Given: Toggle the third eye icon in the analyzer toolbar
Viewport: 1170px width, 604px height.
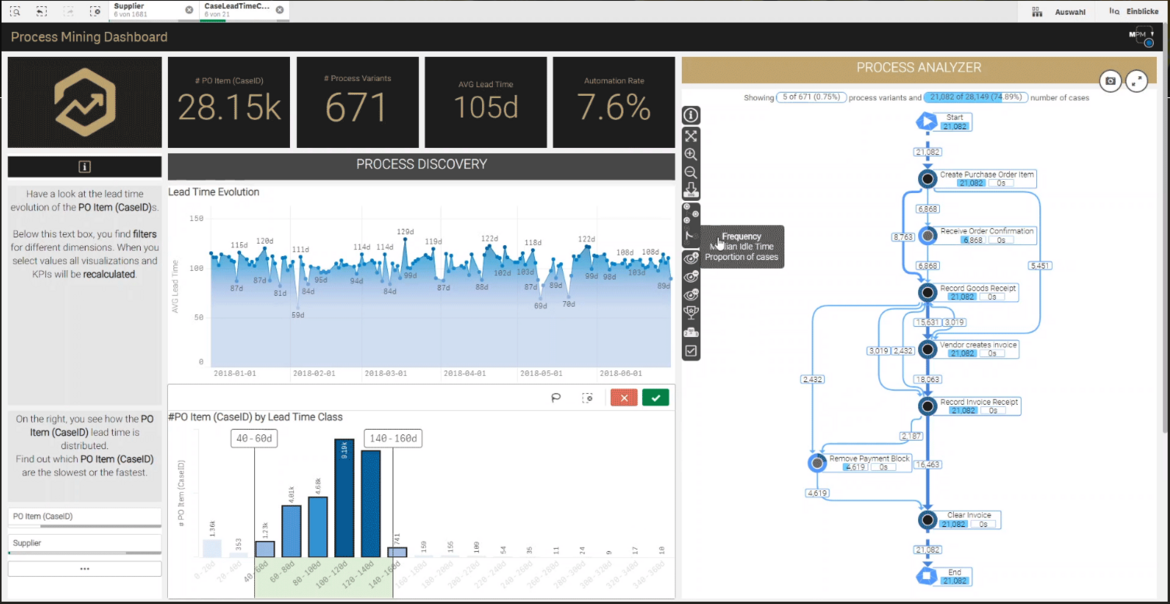Looking at the screenshot, I should pos(691,295).
